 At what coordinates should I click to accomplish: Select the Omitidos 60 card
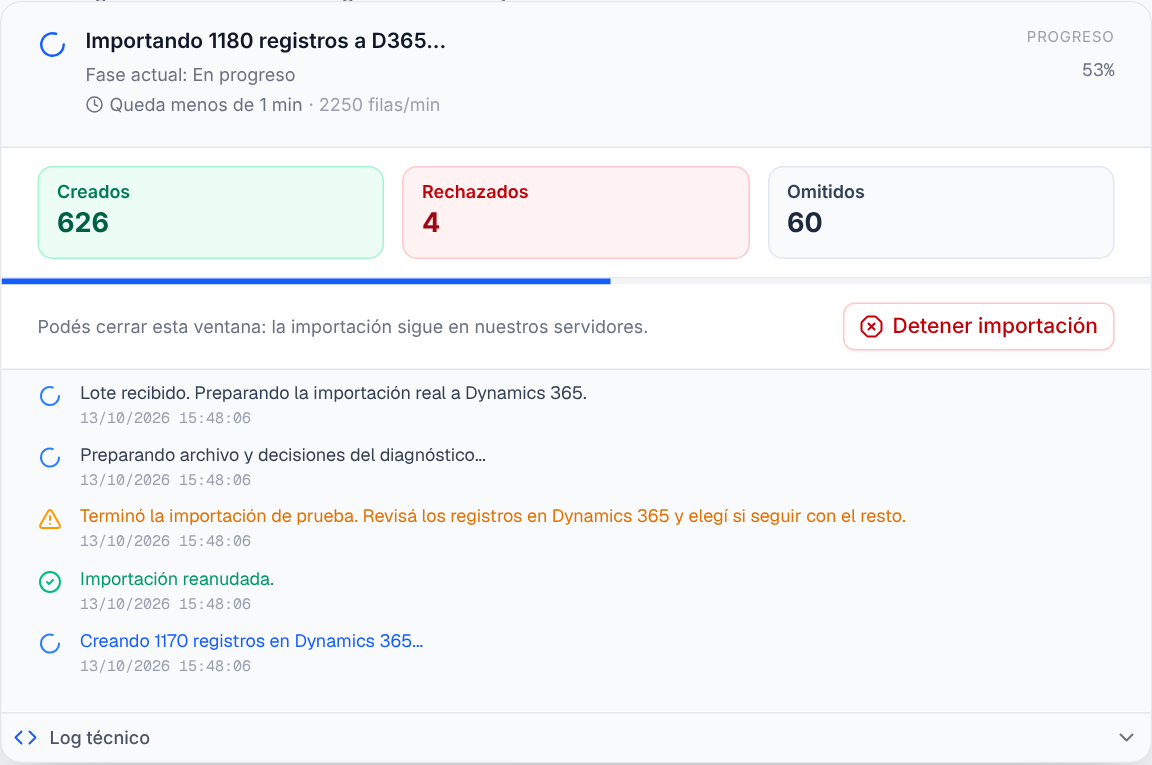pos(941,212)
